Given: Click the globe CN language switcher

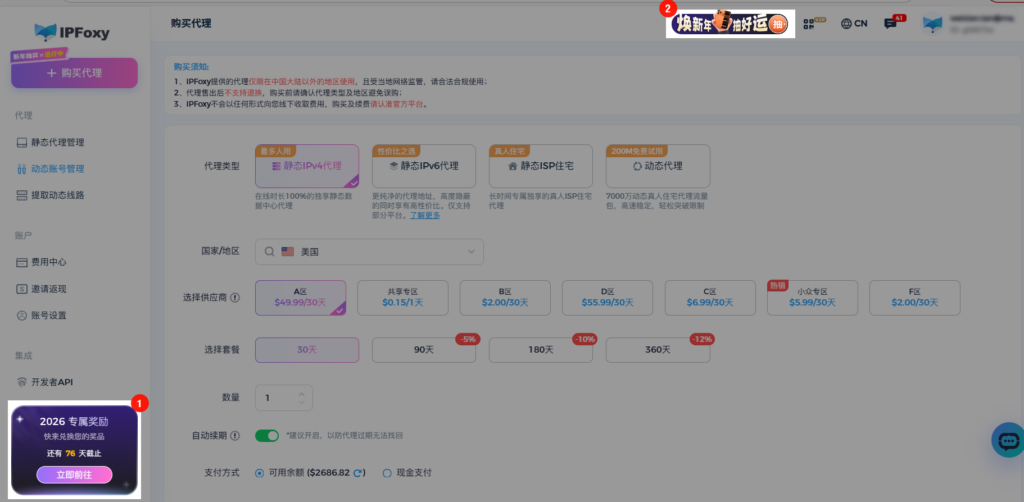Looking at the screenshot, I should 853,23.
